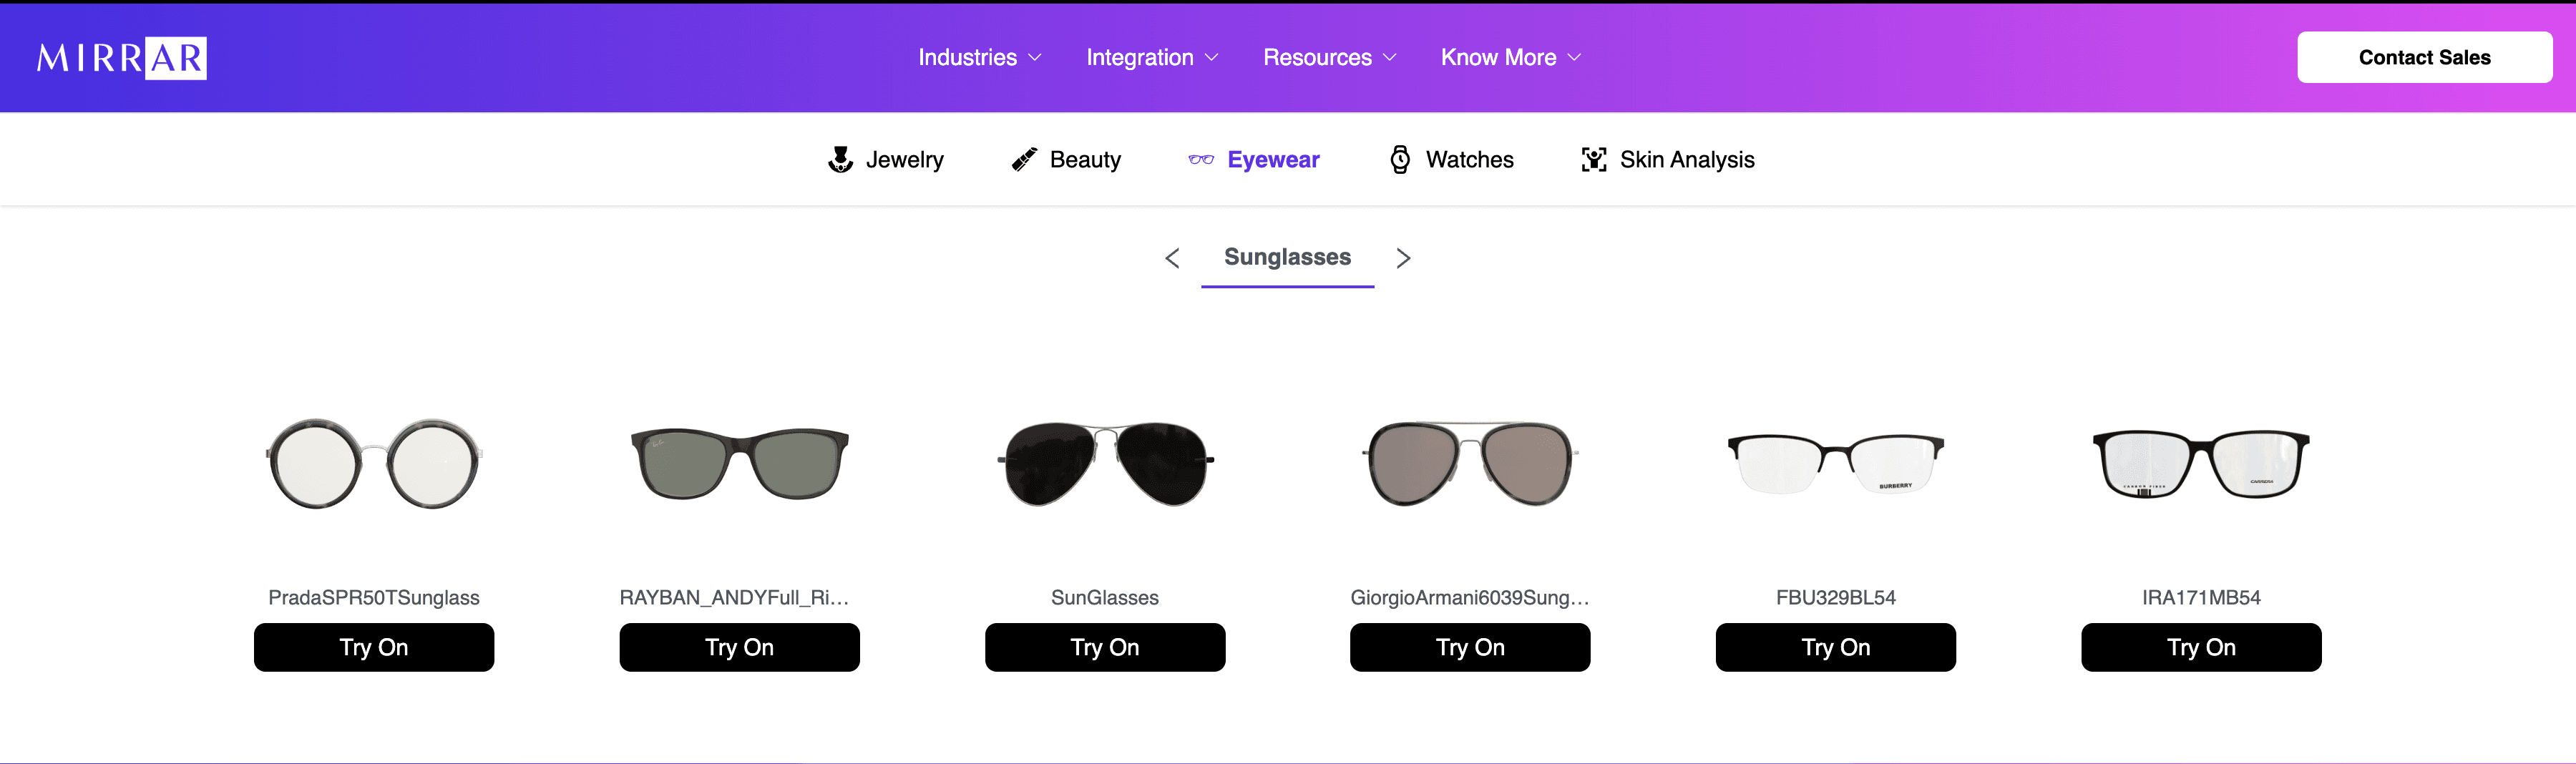Open the black aviator sunglasses image
The image size is (2576, 764).
pyautogui.click(x=1105, y=463)
